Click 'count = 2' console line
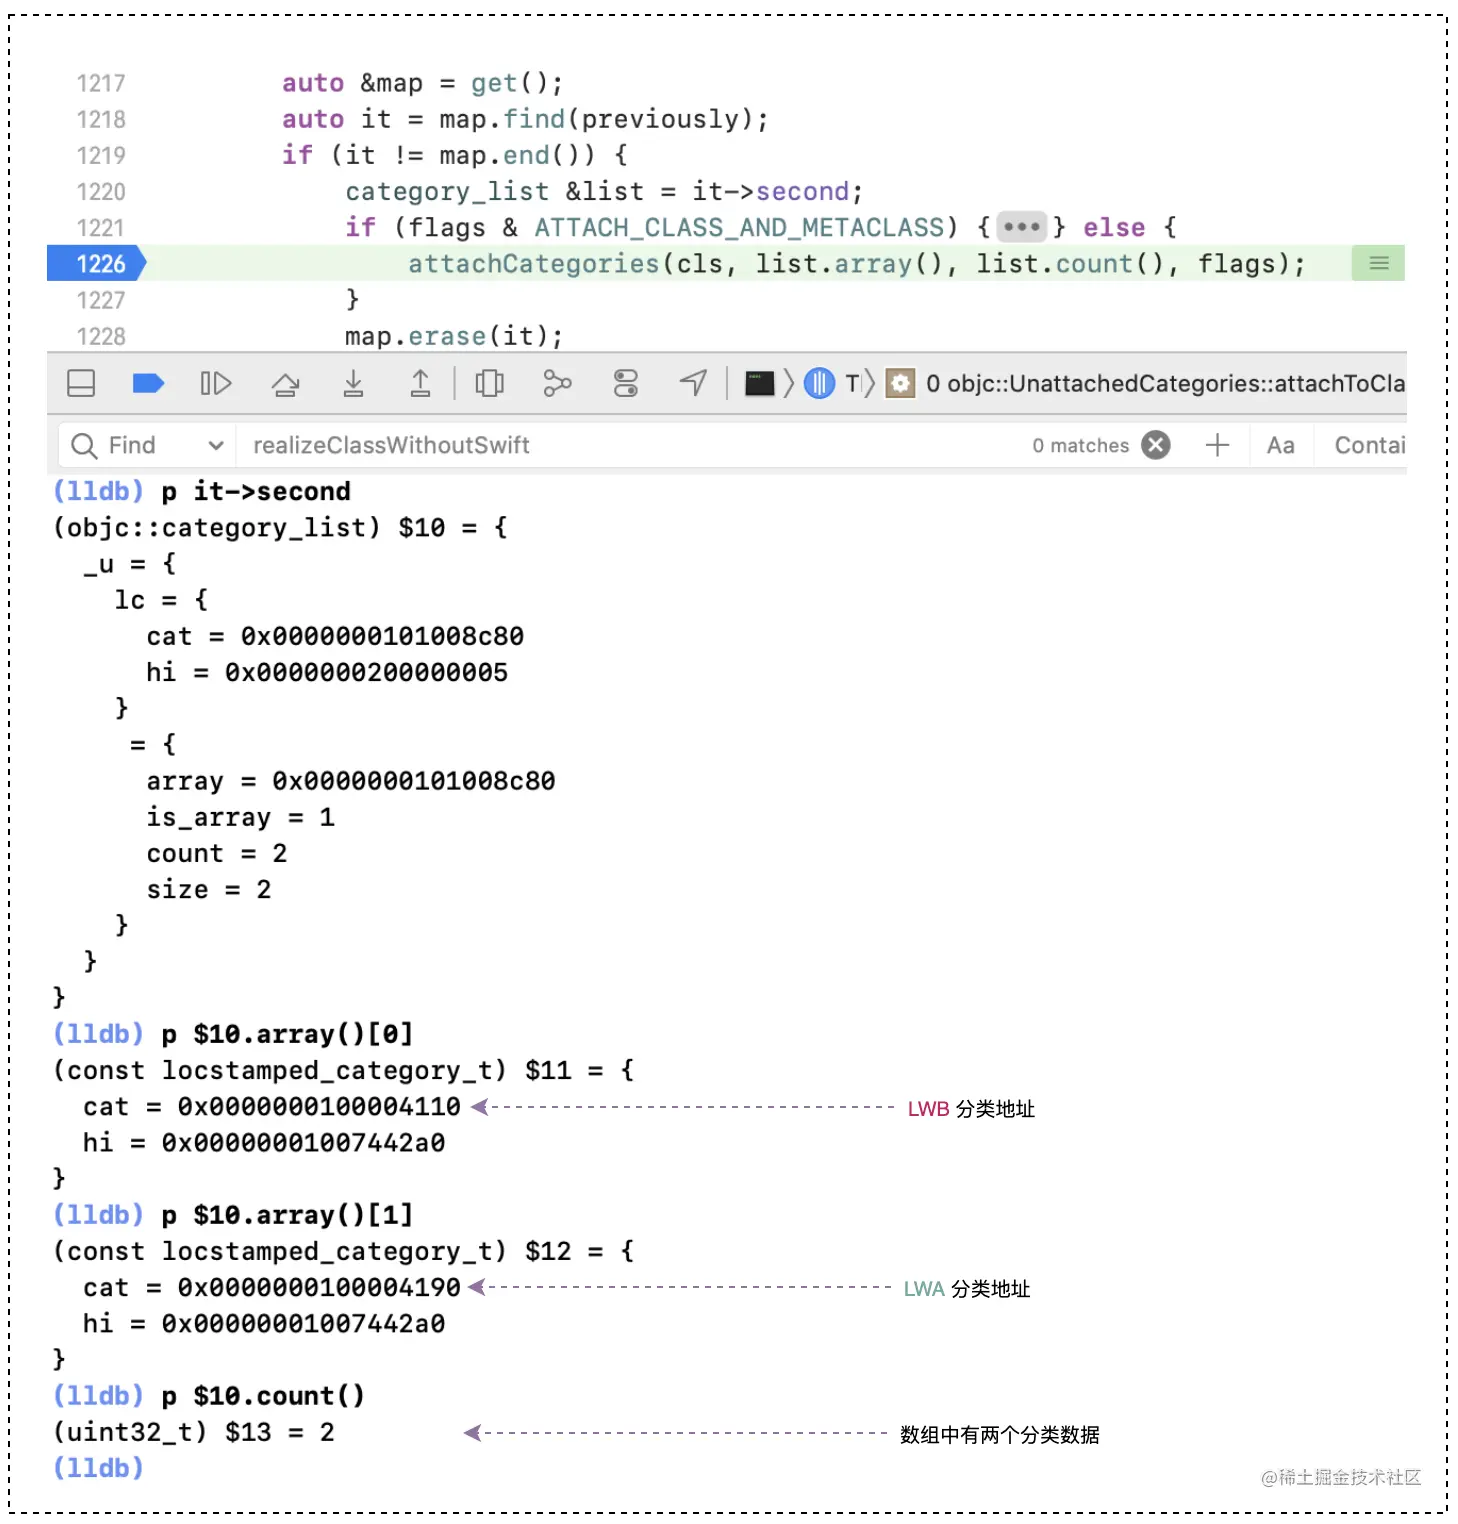This screenshot has width=1458, height=1524. [216, 854]
